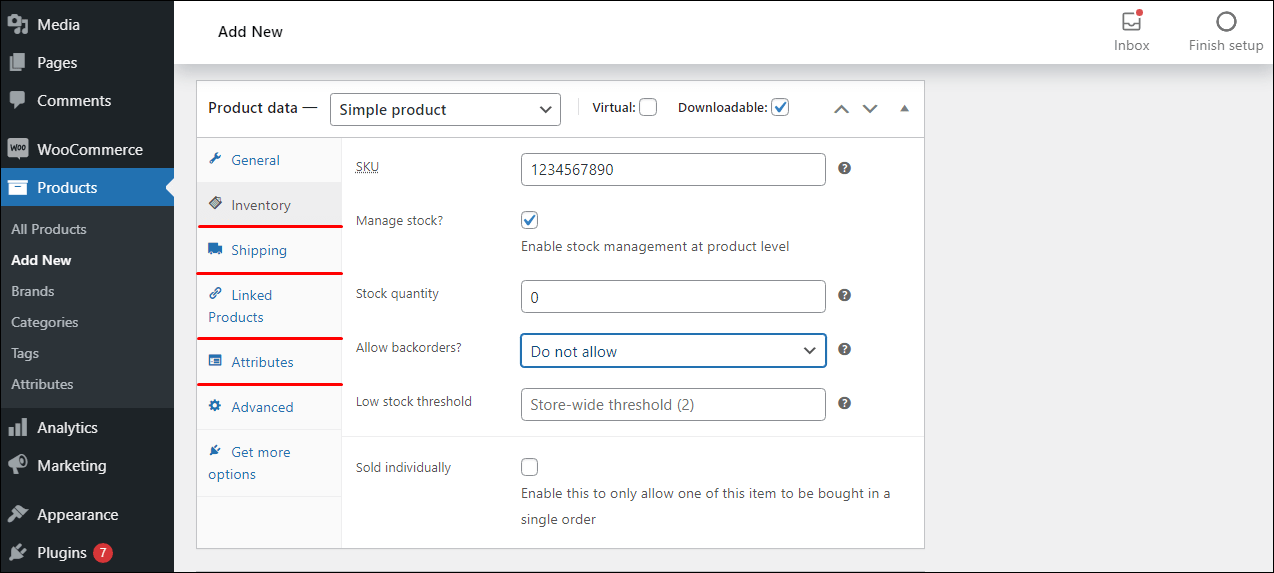
Task: Enable the Virtual checkbox
Action: 648,107
